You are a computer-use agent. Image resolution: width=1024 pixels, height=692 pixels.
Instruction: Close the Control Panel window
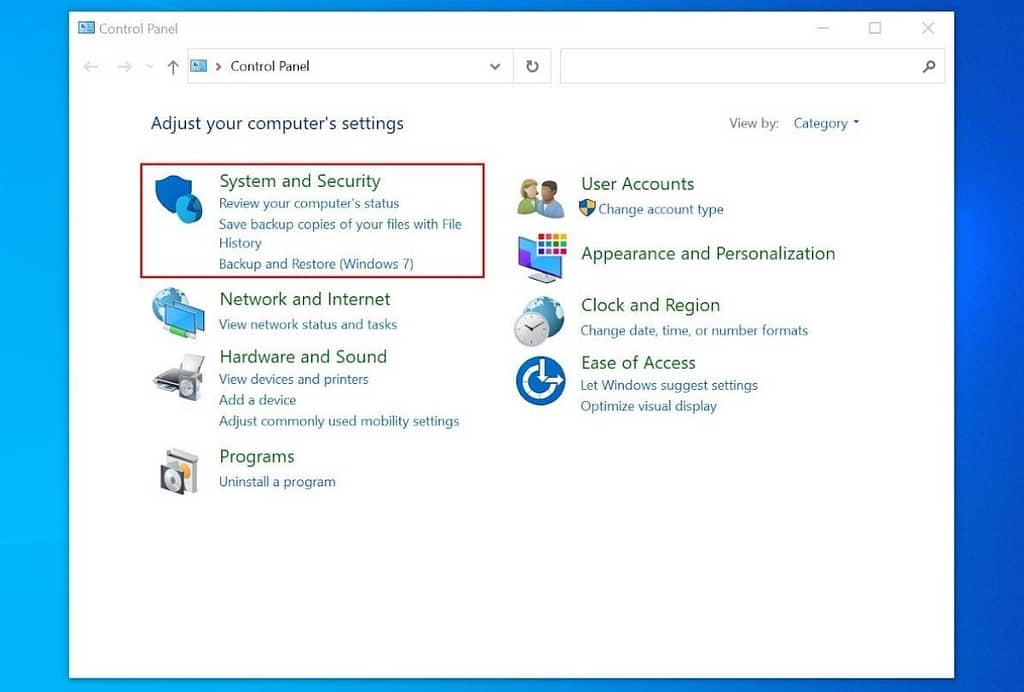[928, 28]
